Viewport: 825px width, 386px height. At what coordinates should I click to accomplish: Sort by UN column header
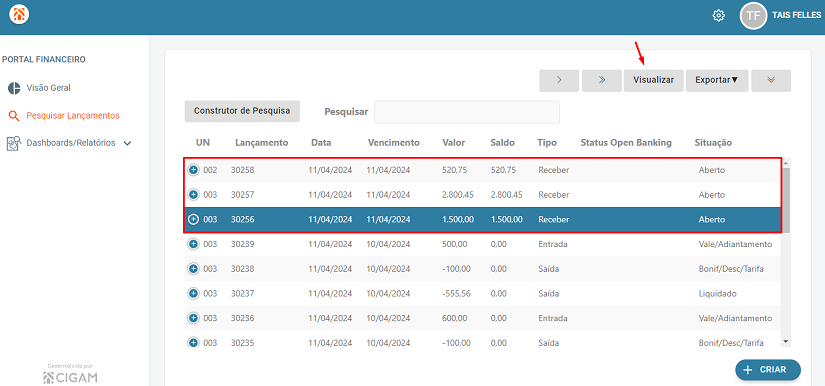[203, 143]
